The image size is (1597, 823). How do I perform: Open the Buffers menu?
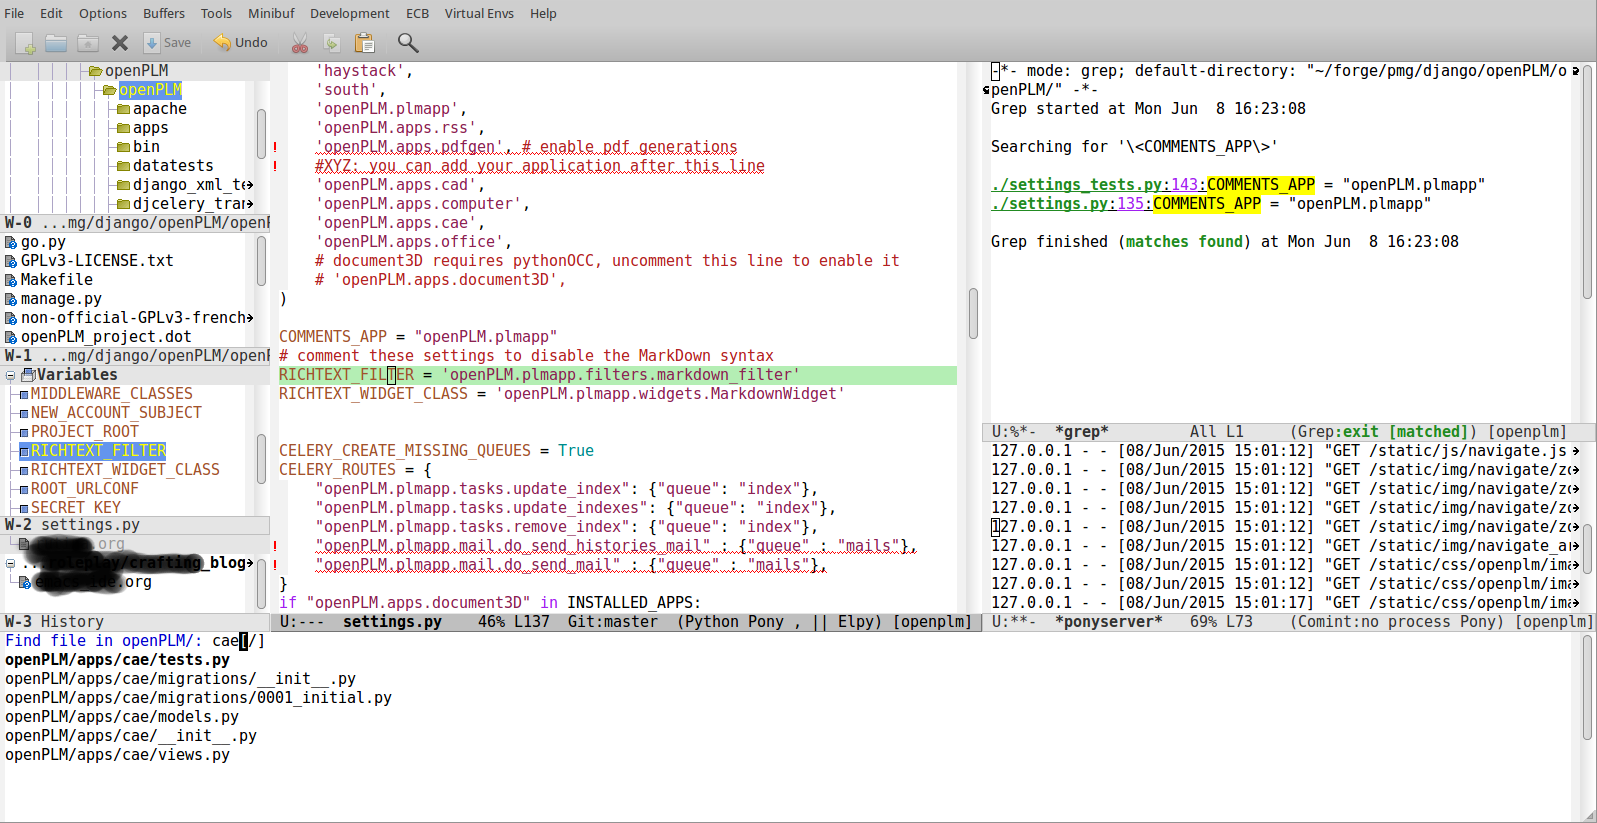[x=164, y=13]
